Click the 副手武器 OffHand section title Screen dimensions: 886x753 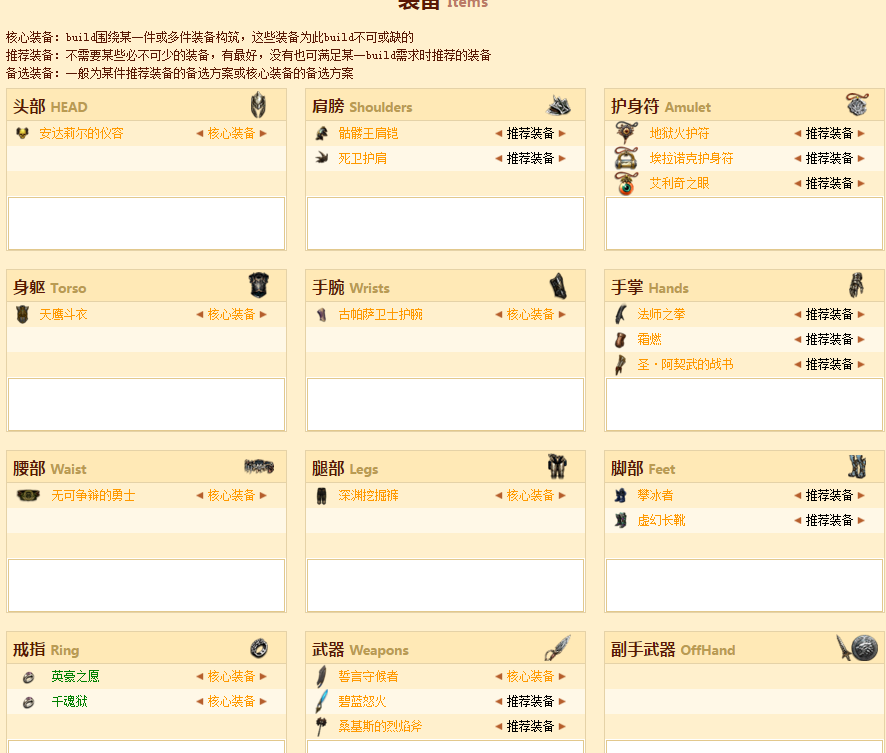pyautogui.click(x=672, y=650)
